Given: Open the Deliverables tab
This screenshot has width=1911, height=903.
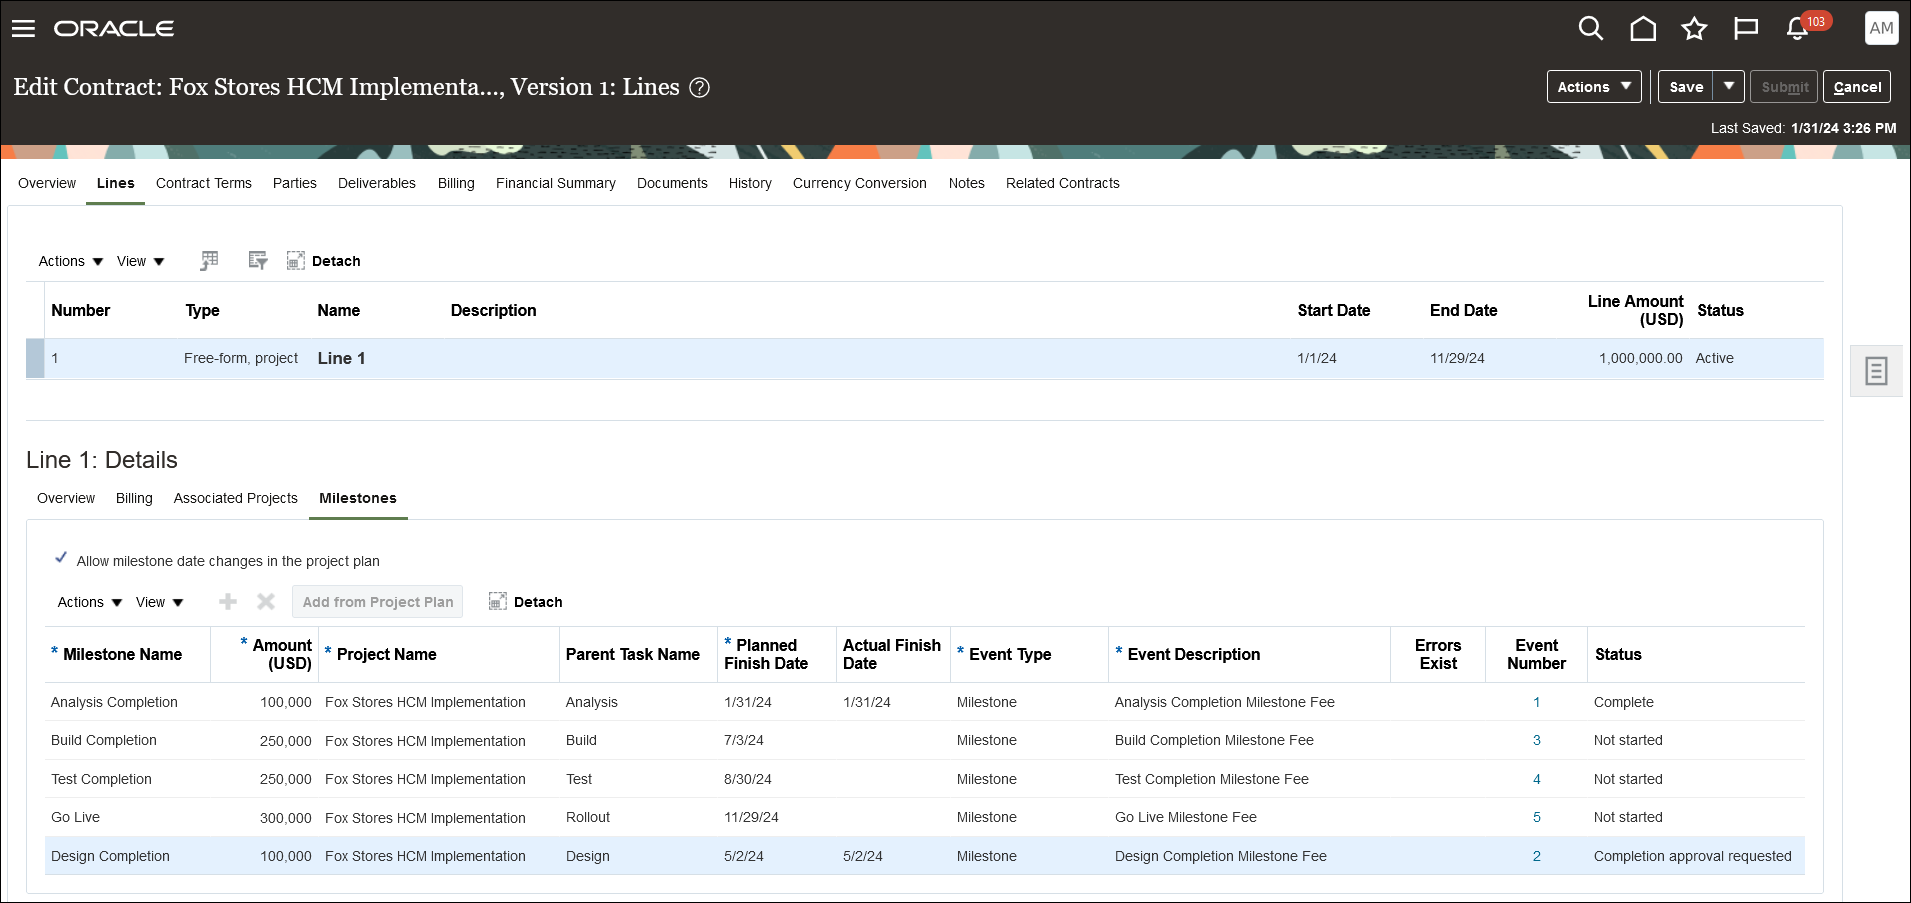Looking at the screenshot, I should click(377, 183).
